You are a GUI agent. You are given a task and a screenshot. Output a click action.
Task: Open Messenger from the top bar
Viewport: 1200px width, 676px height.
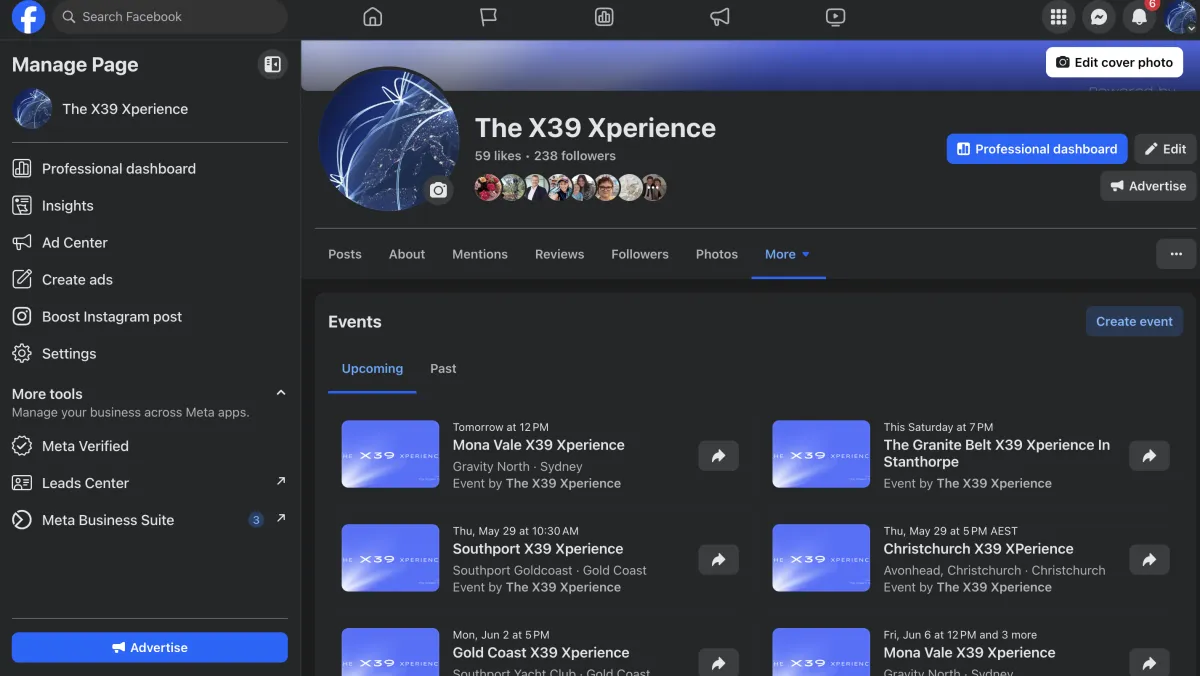click(x=1099, y=17)
